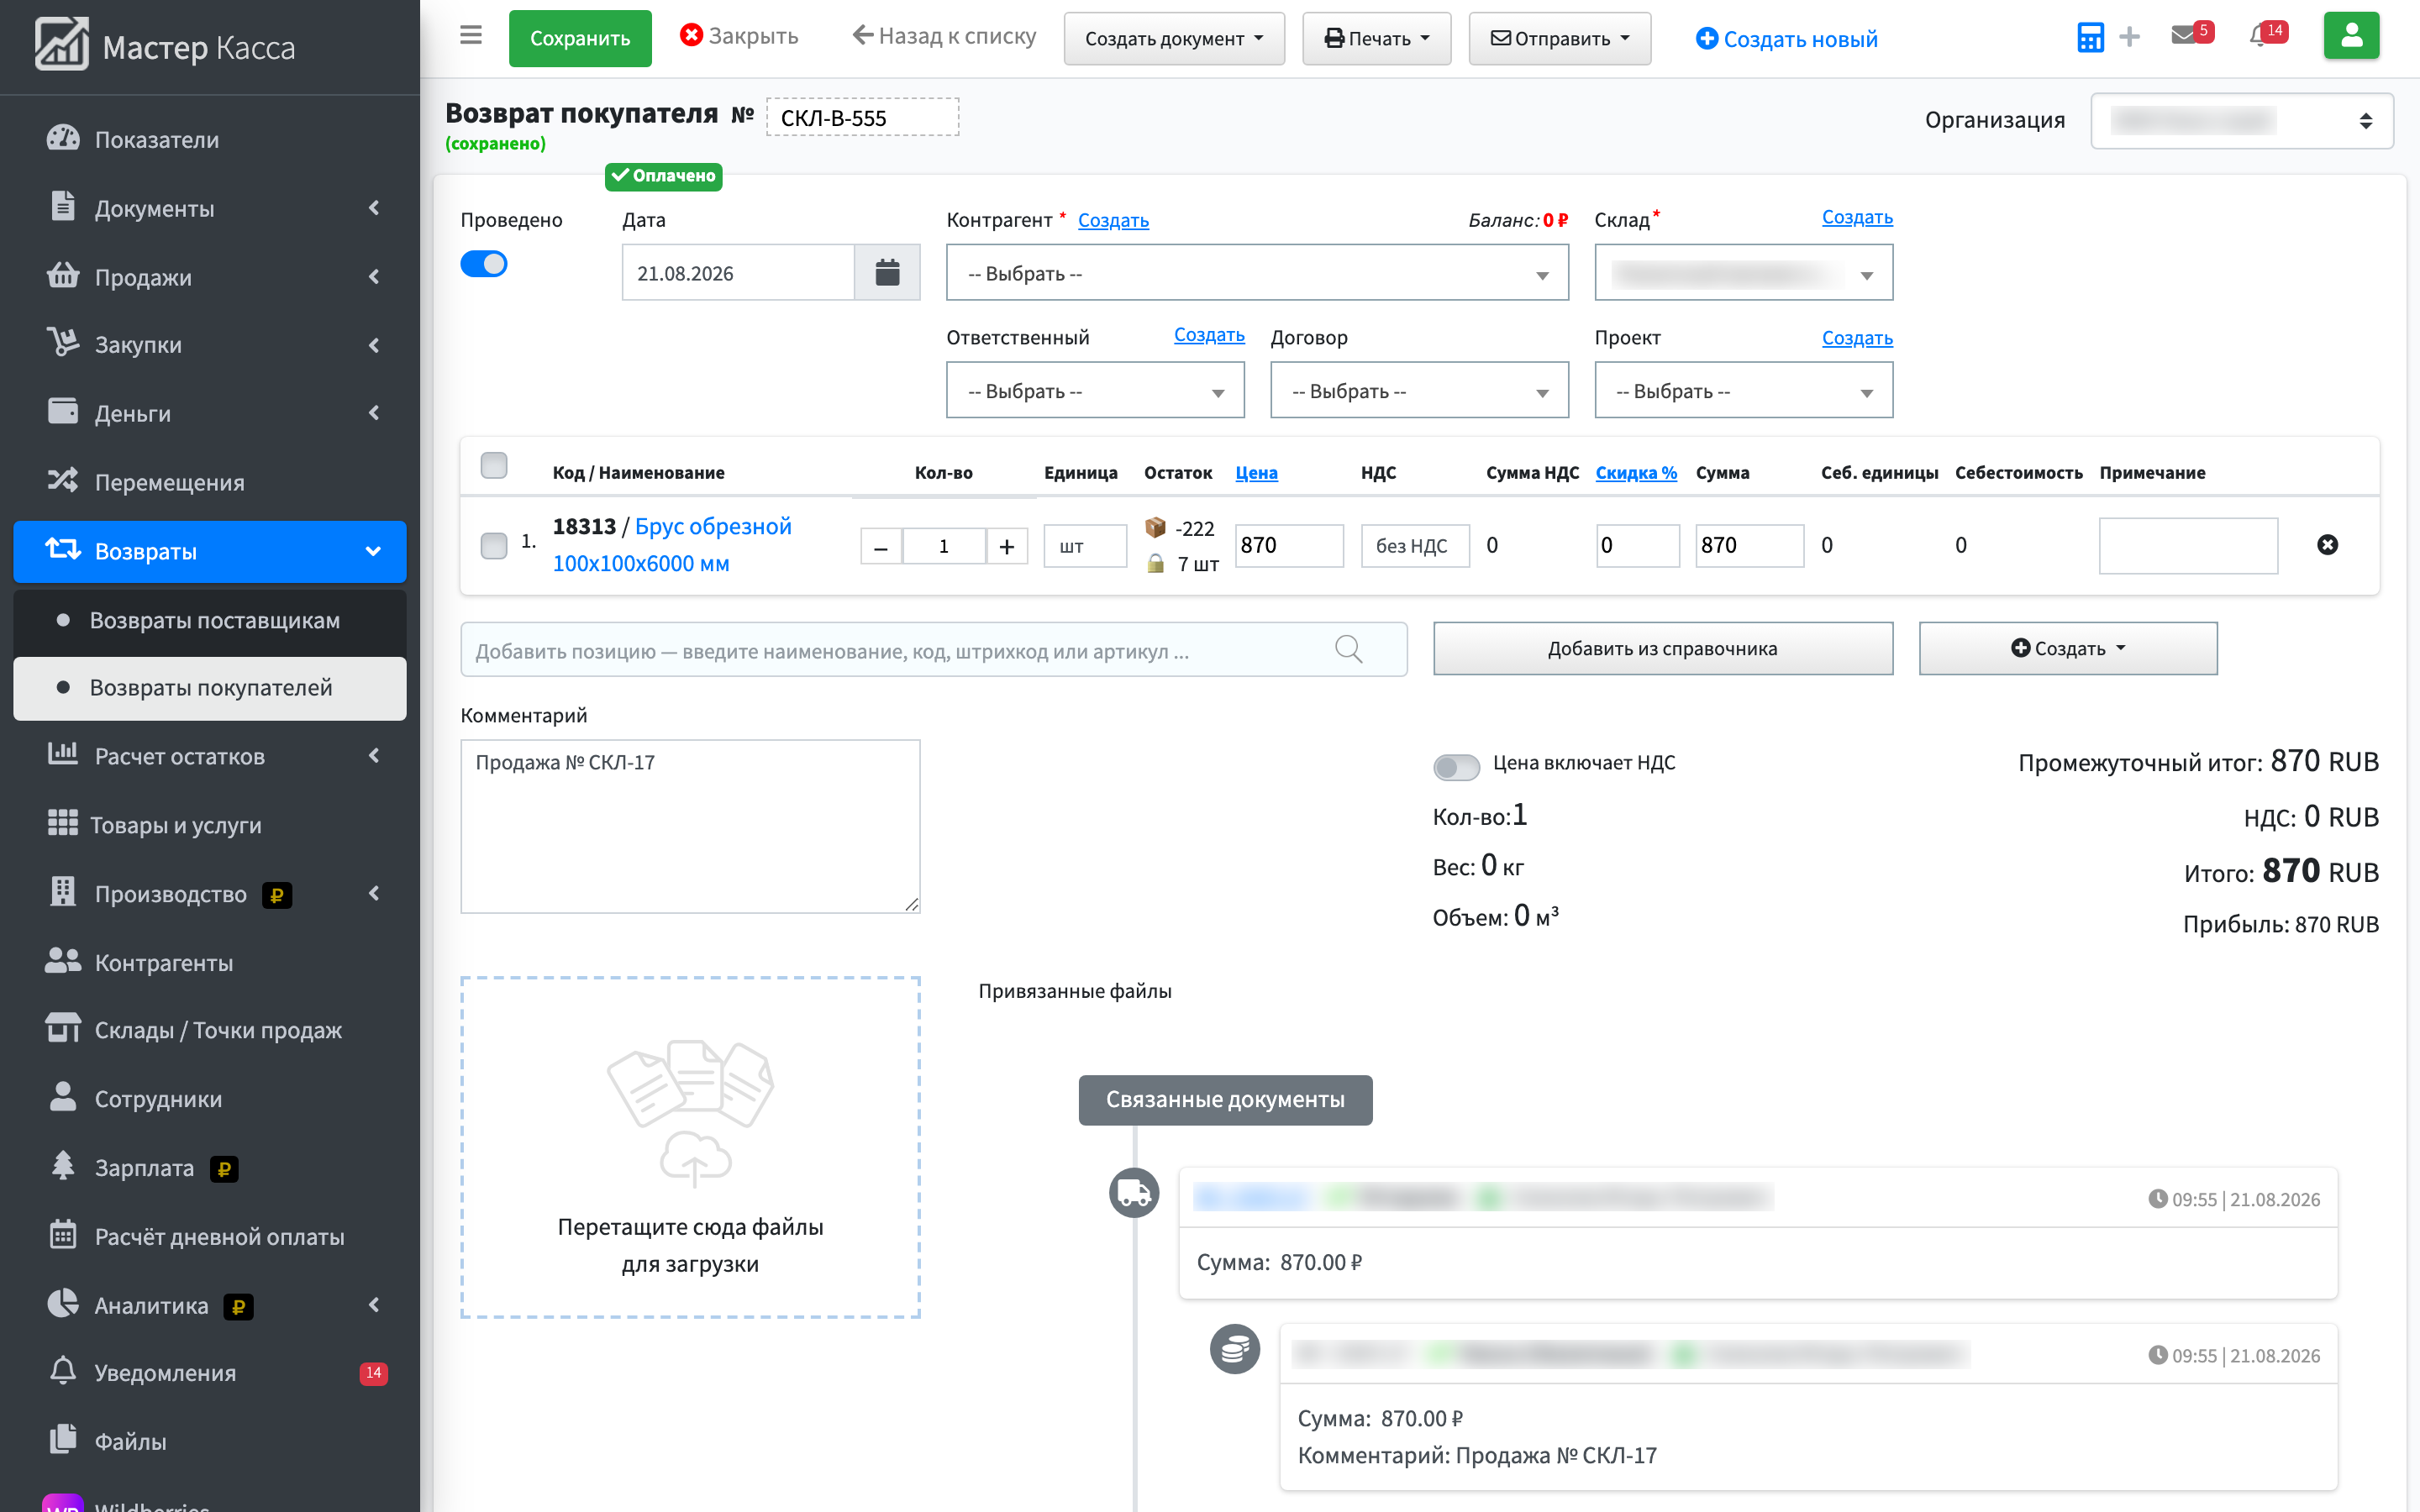Open the calculator icon in the header

tap(2090, 37)
